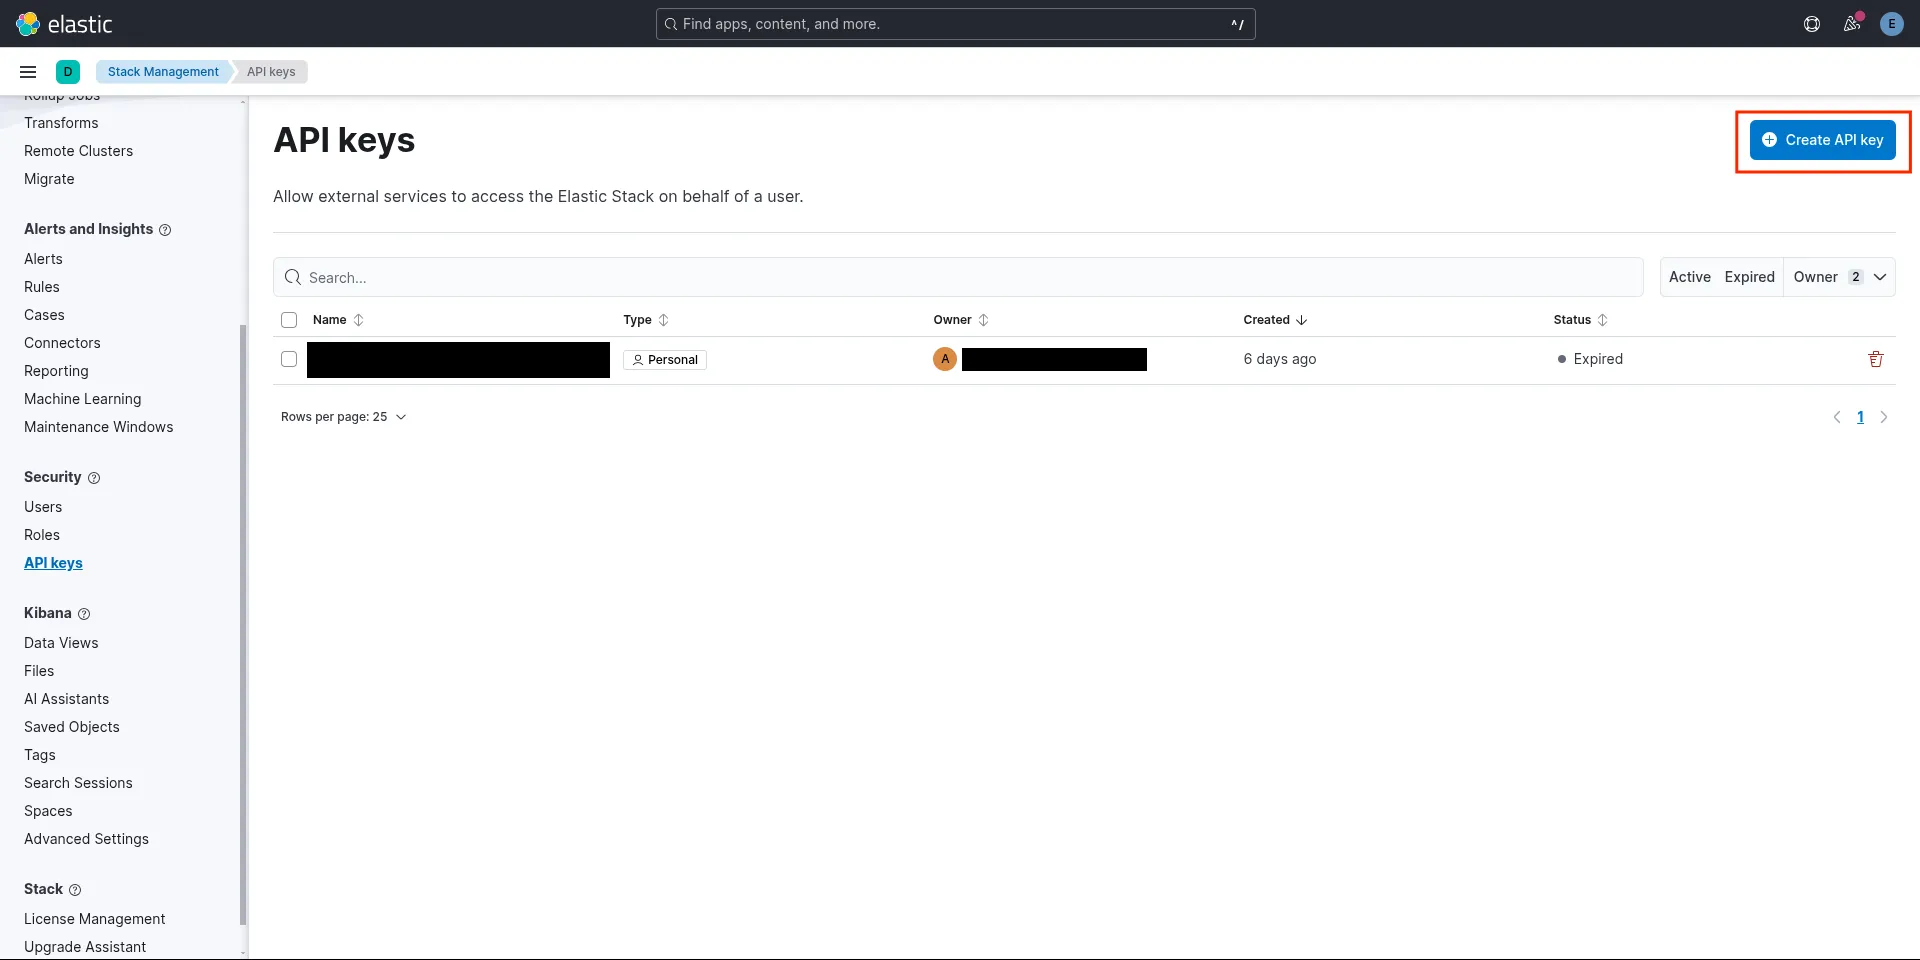1920x960 pixels.
Task: Expand the Owner filter dropdown
Action: 1839,277
